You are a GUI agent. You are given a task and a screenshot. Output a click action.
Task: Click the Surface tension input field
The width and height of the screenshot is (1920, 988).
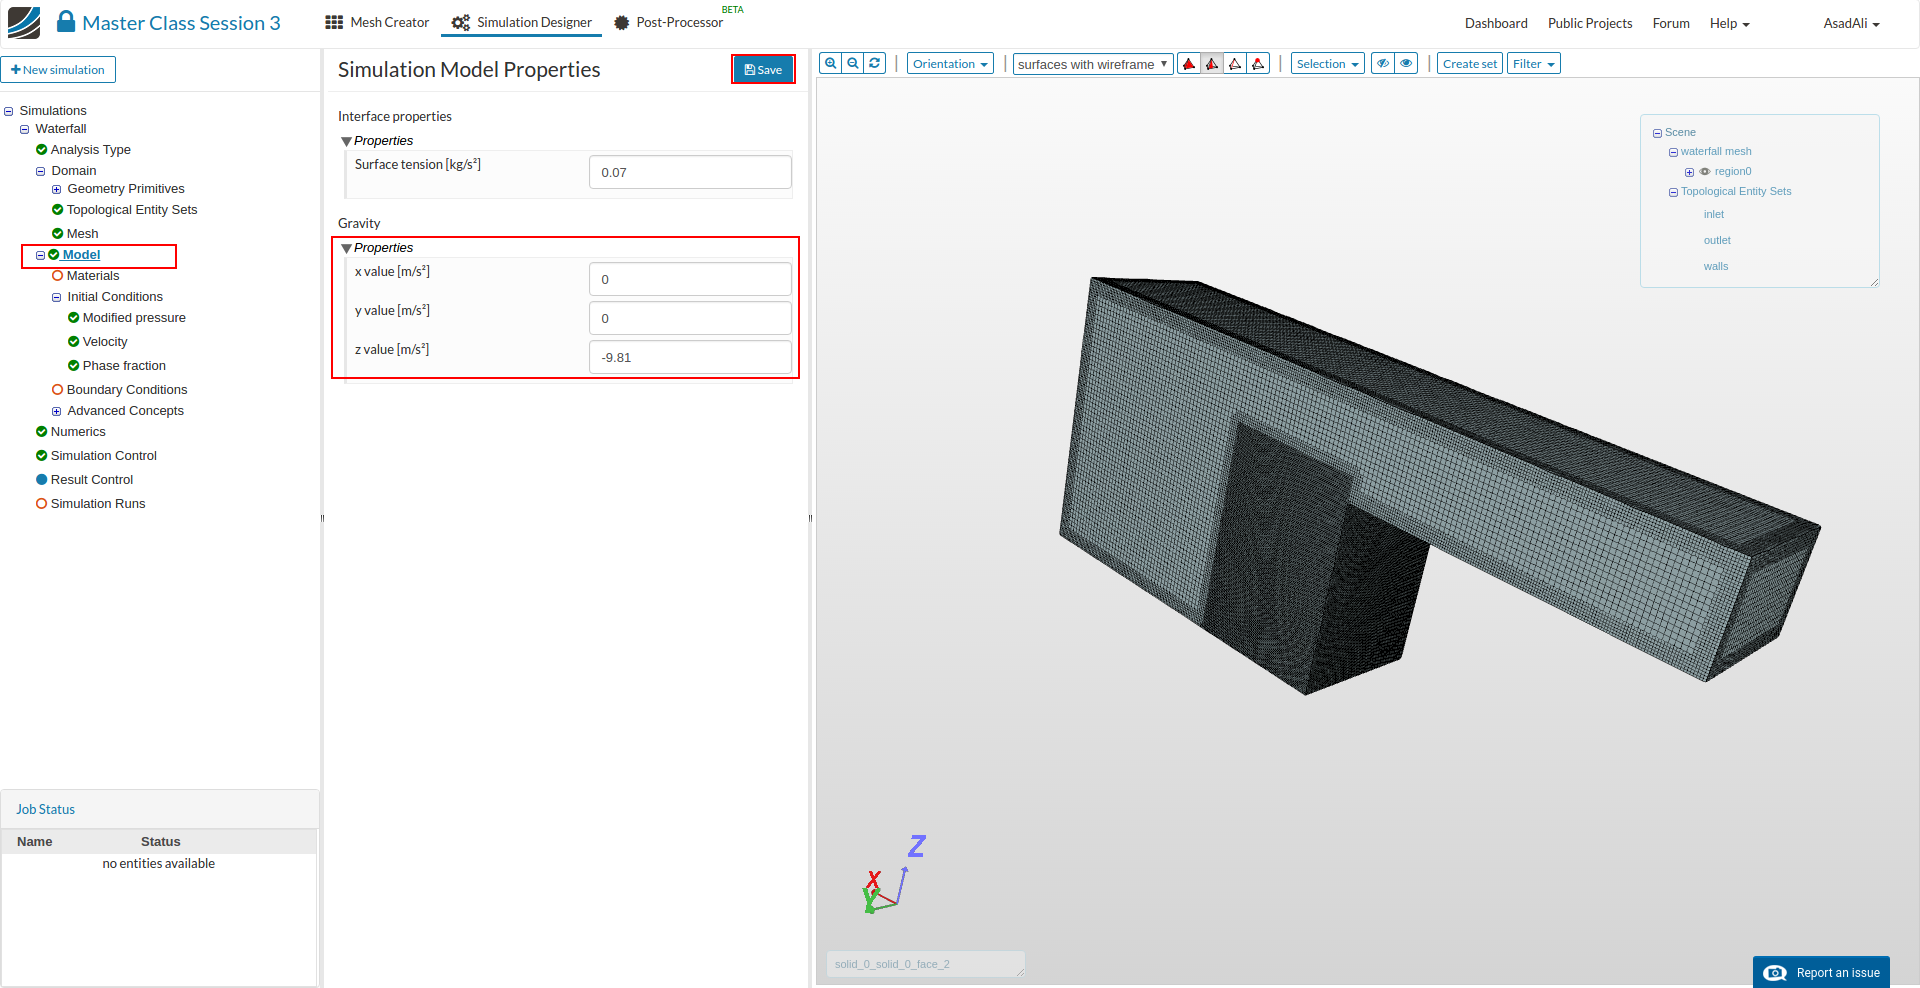coord(690,172)
